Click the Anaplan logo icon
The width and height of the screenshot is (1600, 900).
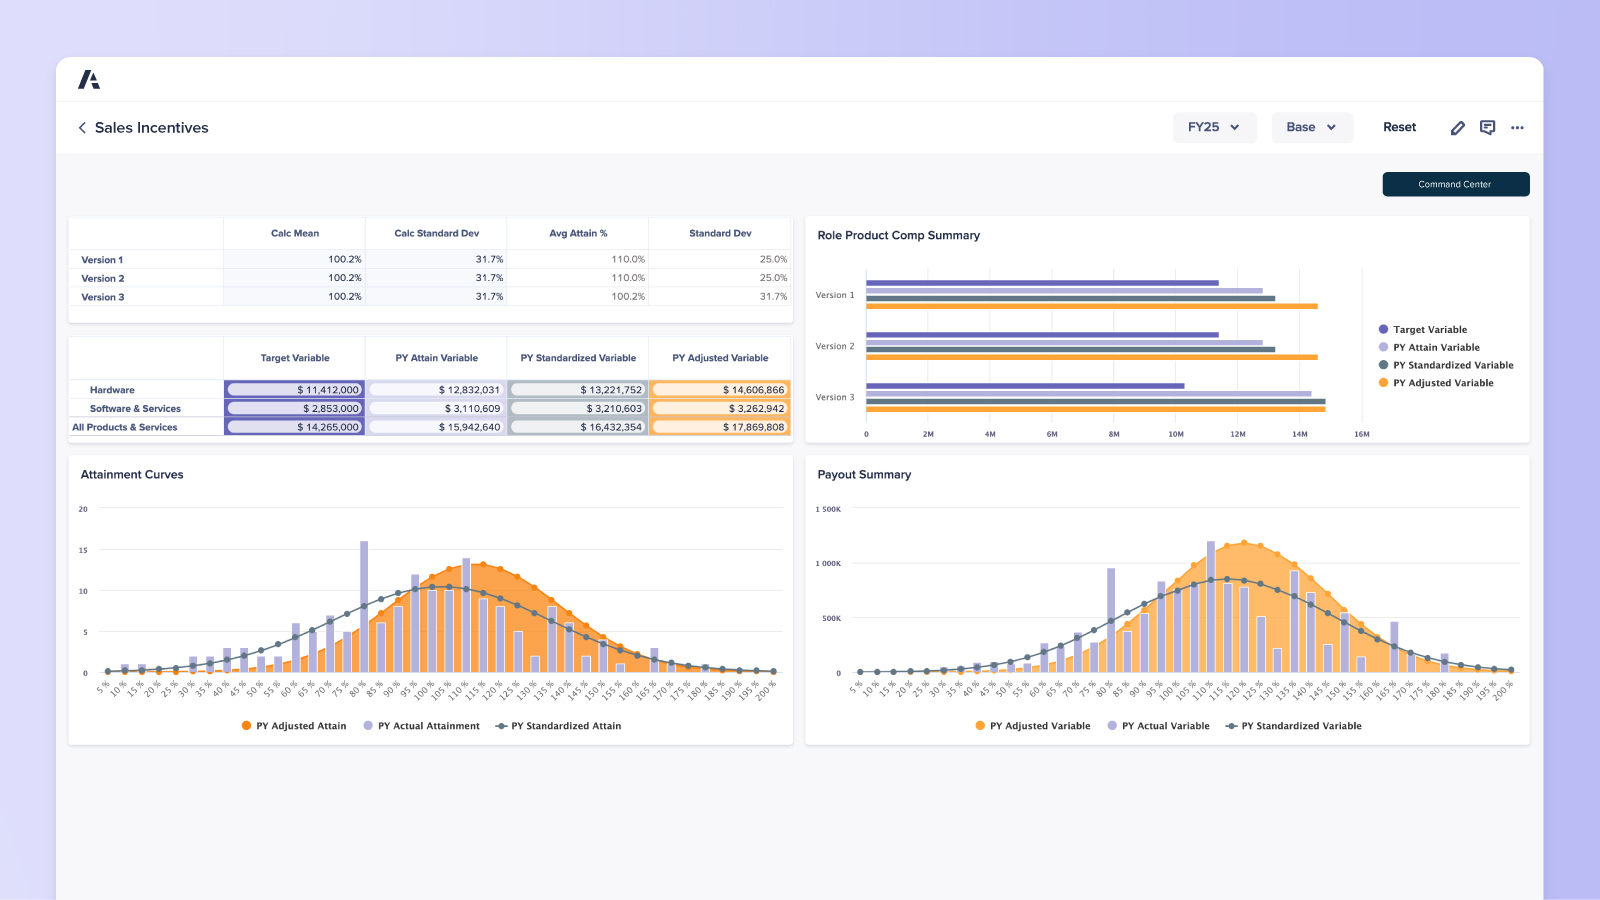coord(88,79)
